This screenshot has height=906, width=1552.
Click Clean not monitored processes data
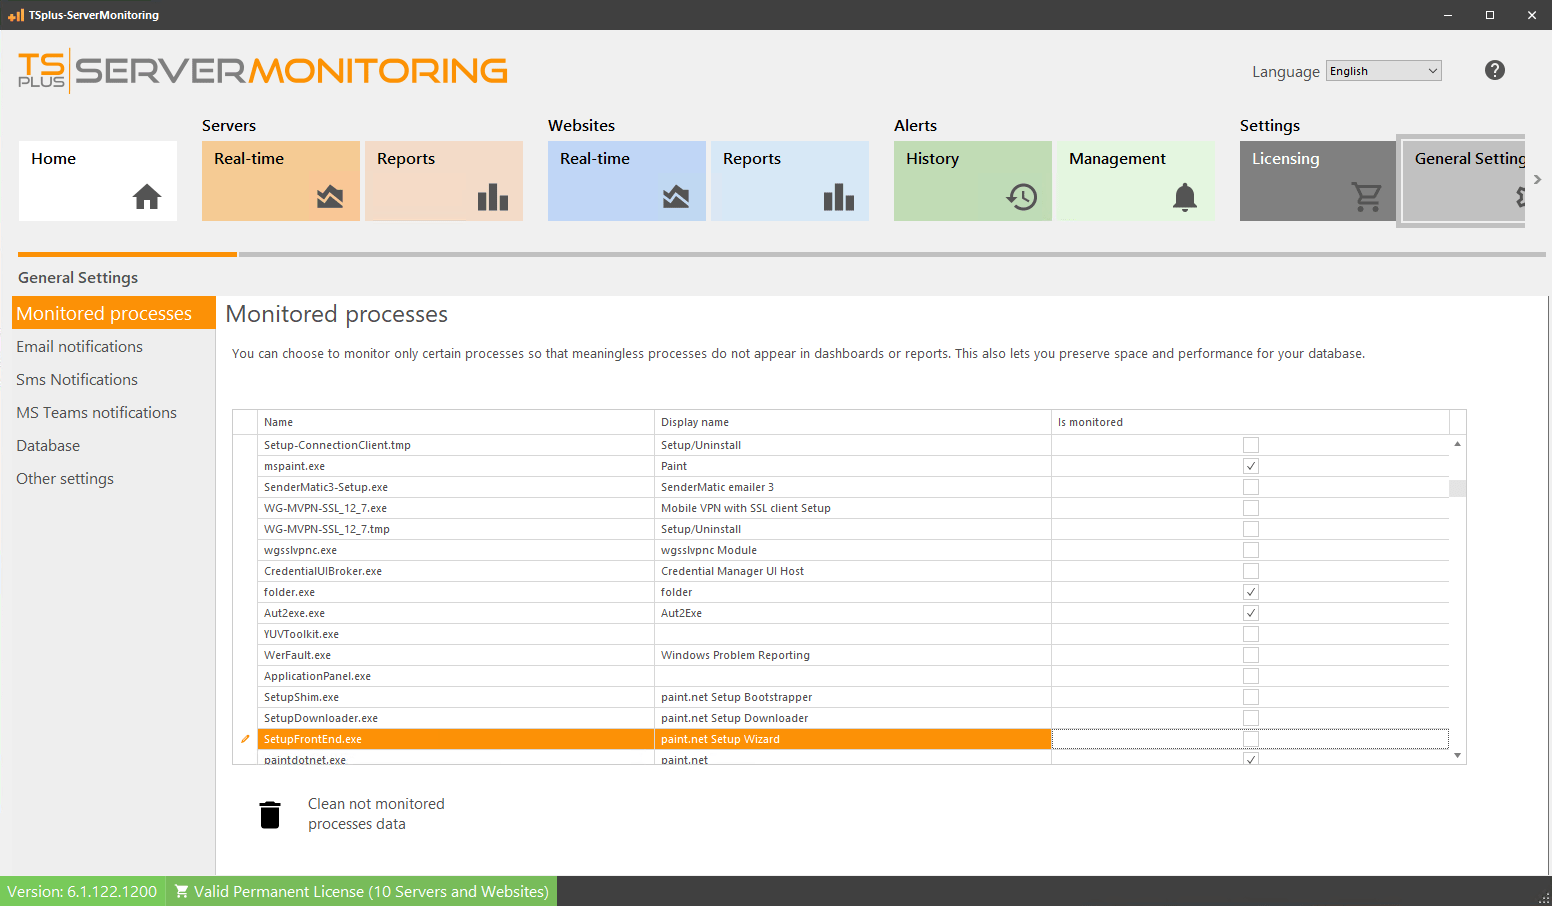[x=376, y=814]
